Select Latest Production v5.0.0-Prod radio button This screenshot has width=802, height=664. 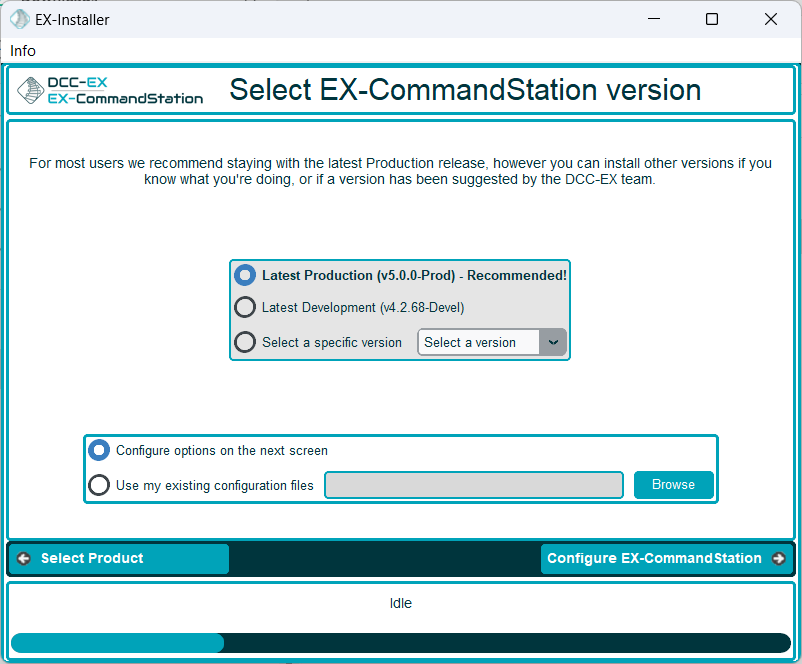pos(245,275)
